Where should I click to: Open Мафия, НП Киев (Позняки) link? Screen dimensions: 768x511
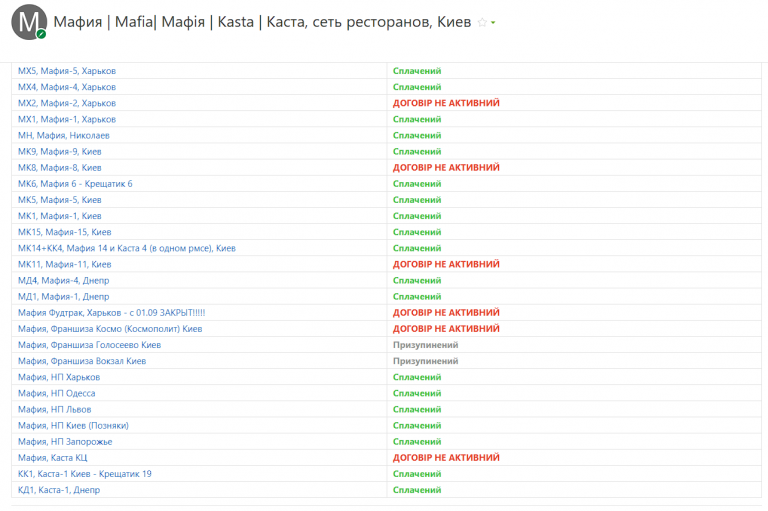(x=73, y=426)
